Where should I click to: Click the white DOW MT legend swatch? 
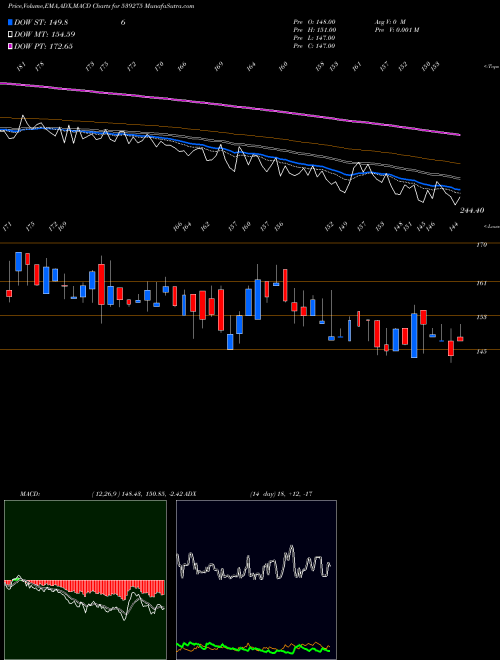tap(10, 34)
